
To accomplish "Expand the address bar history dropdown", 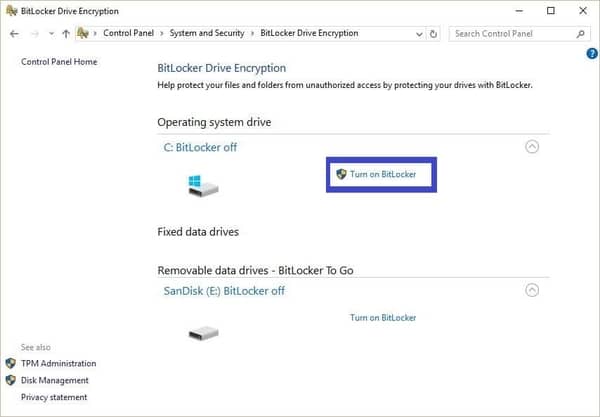I will coord(419,34).
